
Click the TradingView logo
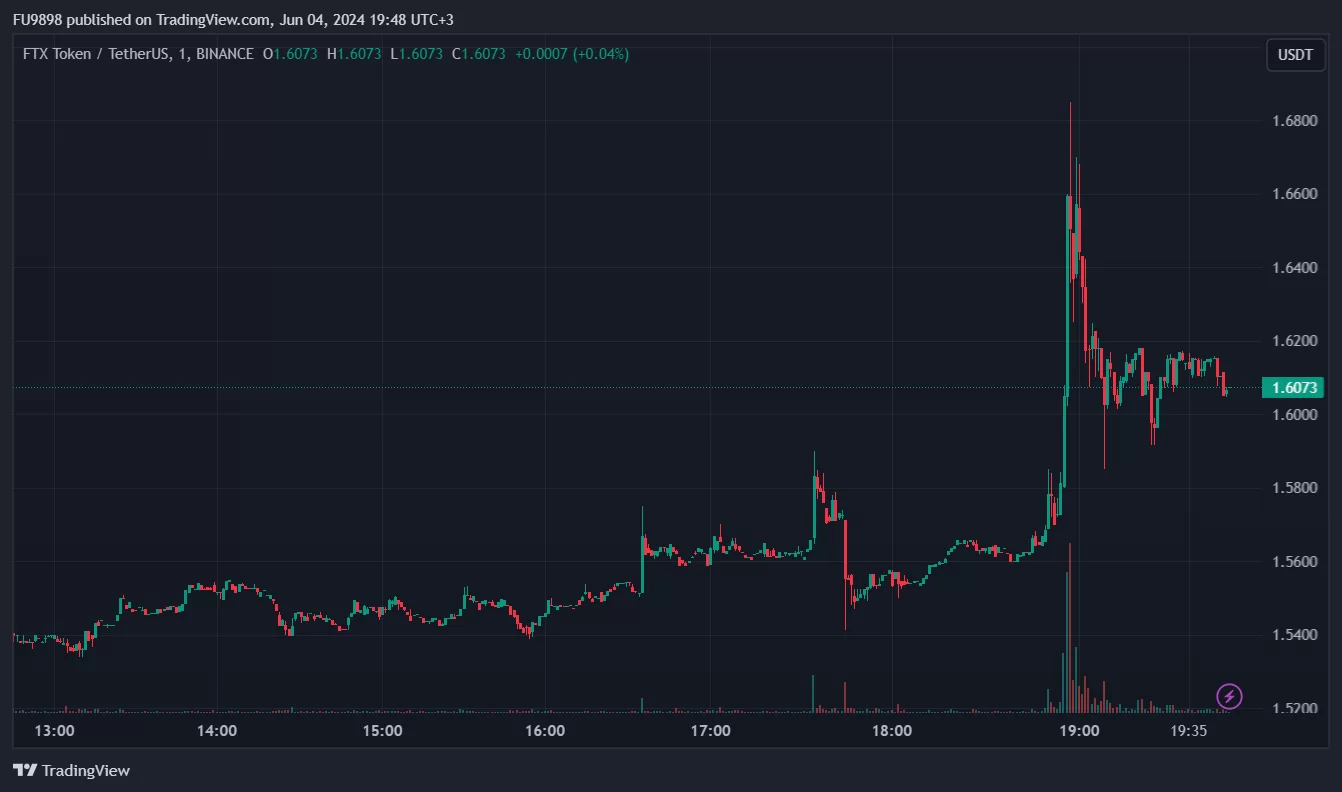(71, 770)
